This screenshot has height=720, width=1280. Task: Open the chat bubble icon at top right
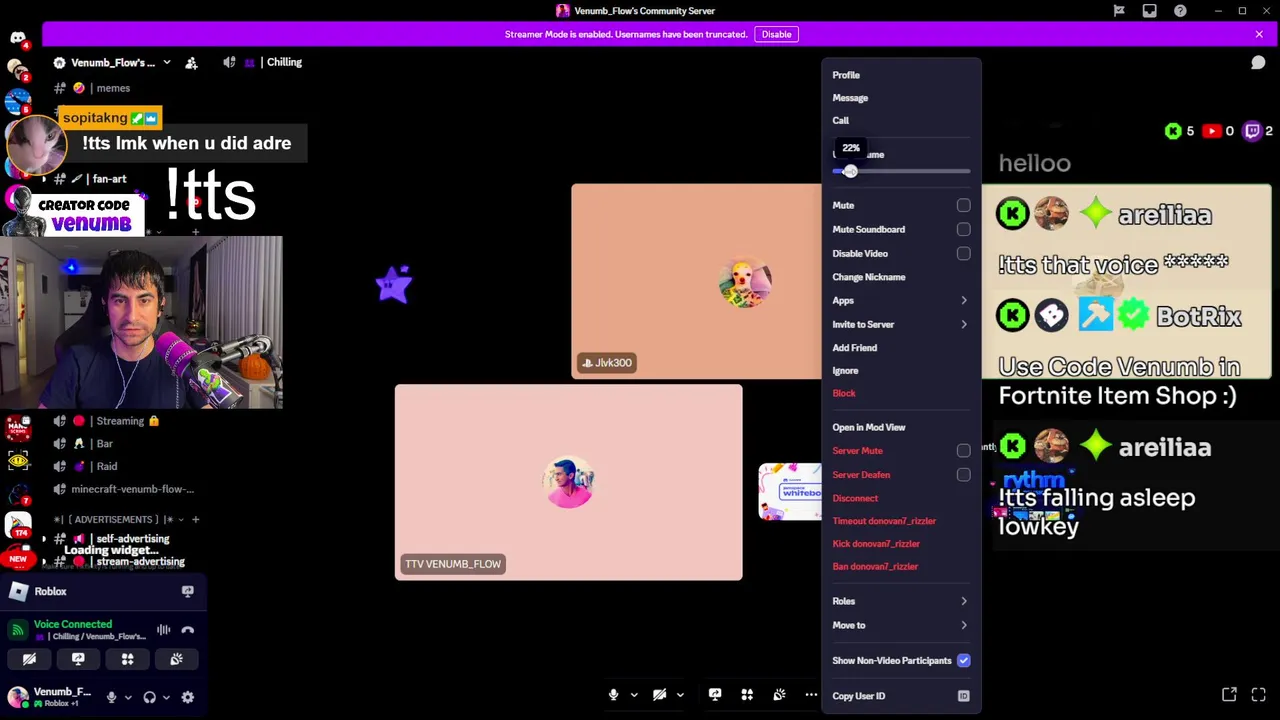pos(1258,63)
